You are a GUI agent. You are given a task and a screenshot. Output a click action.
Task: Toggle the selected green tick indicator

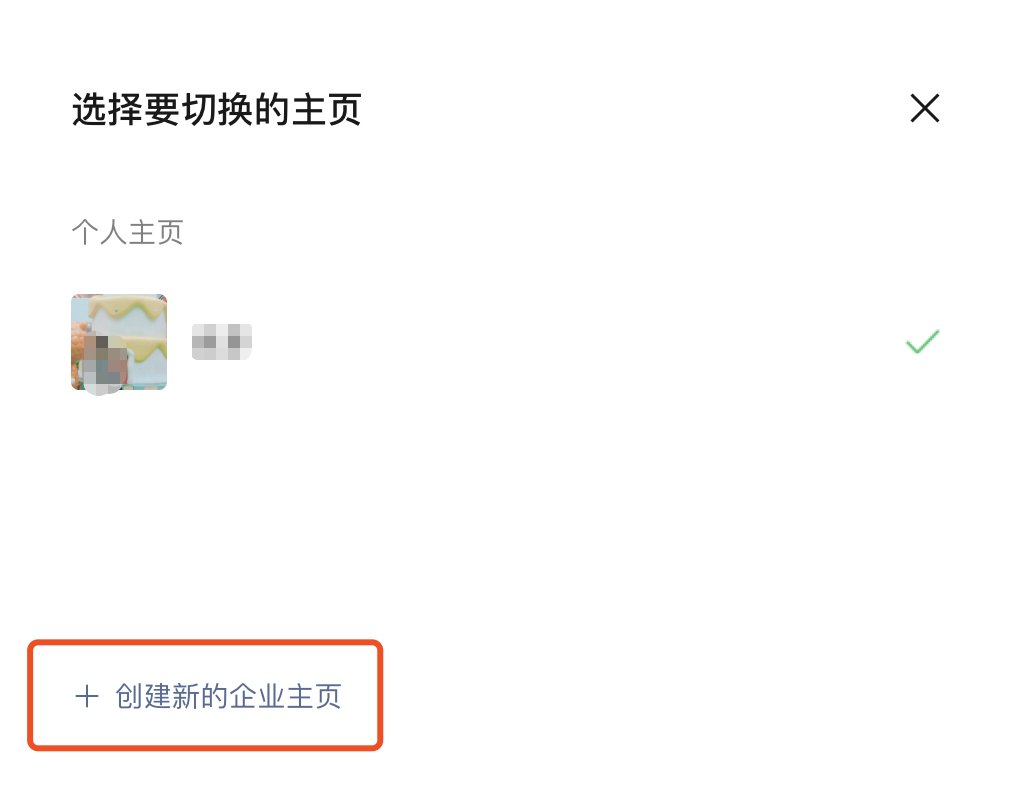coord(922,341)
